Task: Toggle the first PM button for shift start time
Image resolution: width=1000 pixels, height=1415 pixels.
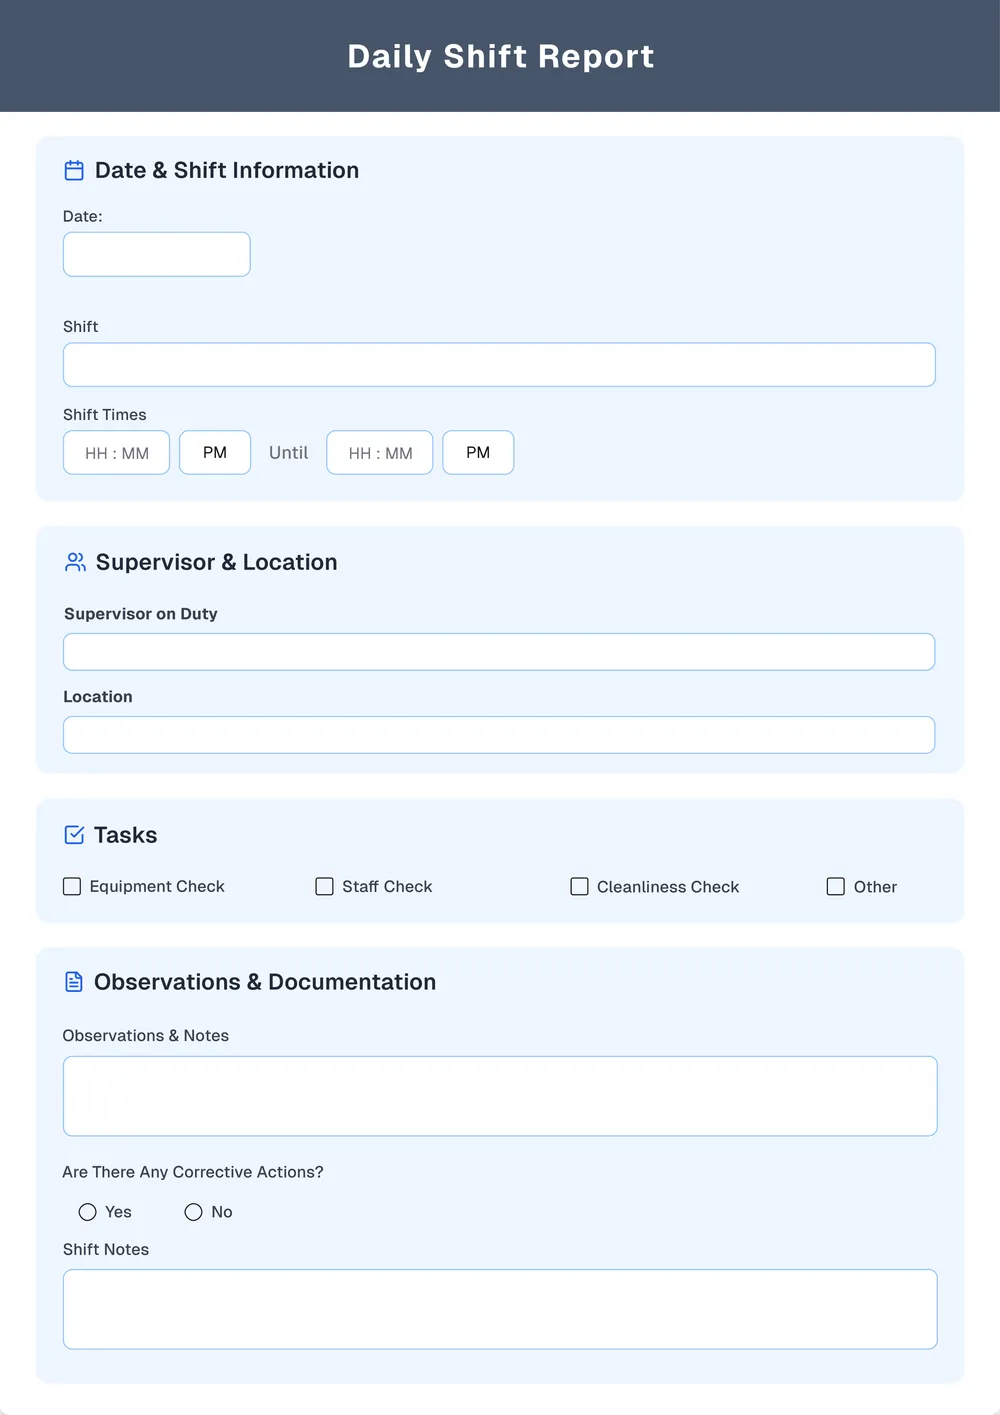Action: (x=214, y=452)
